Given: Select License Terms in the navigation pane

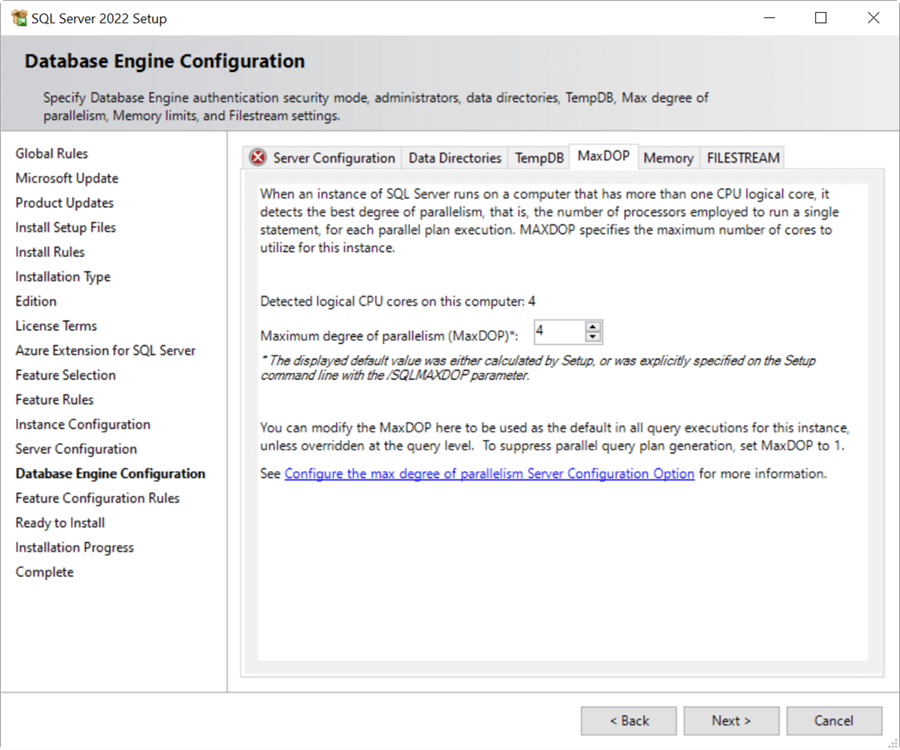Looking at the screenshot, I should coord(57,325).
